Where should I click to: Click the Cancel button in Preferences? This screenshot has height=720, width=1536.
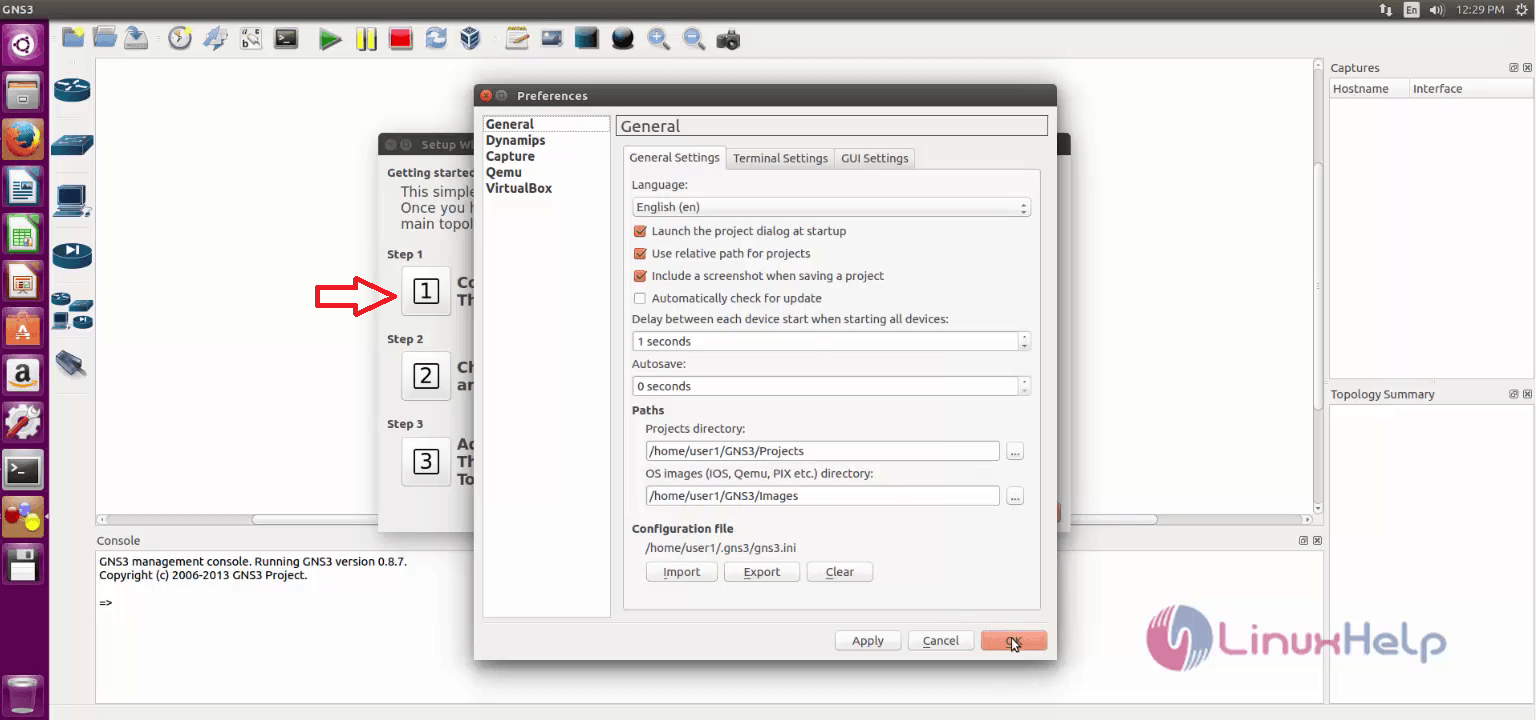(x=940, y=641)
